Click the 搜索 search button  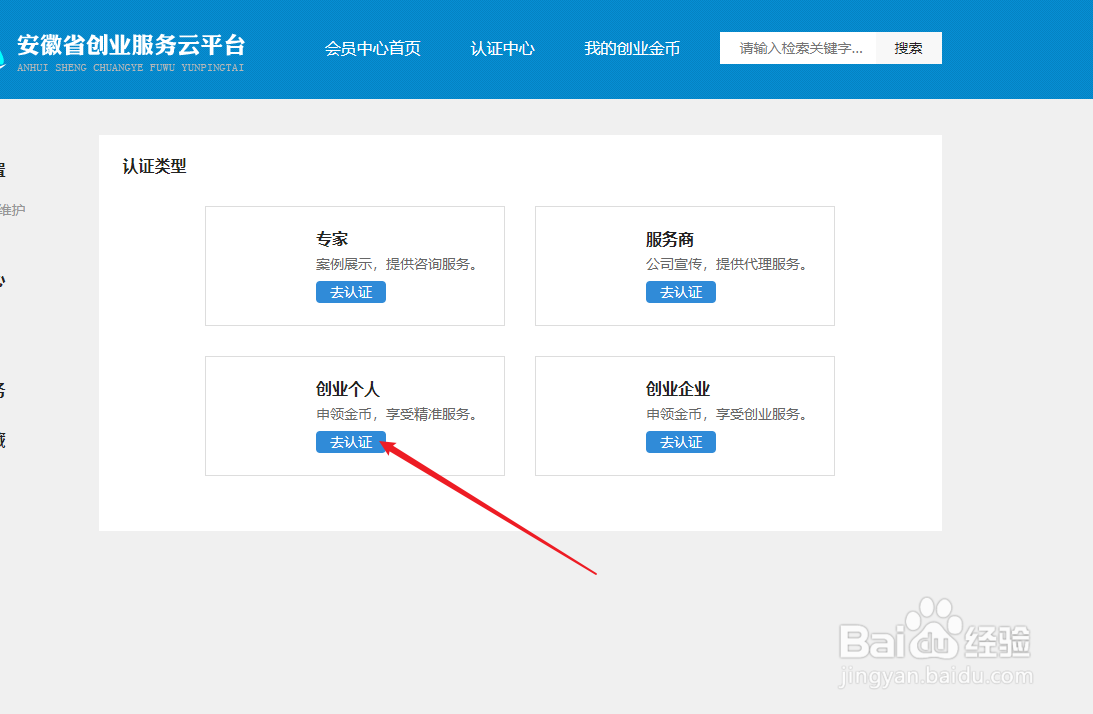point(908,48)
